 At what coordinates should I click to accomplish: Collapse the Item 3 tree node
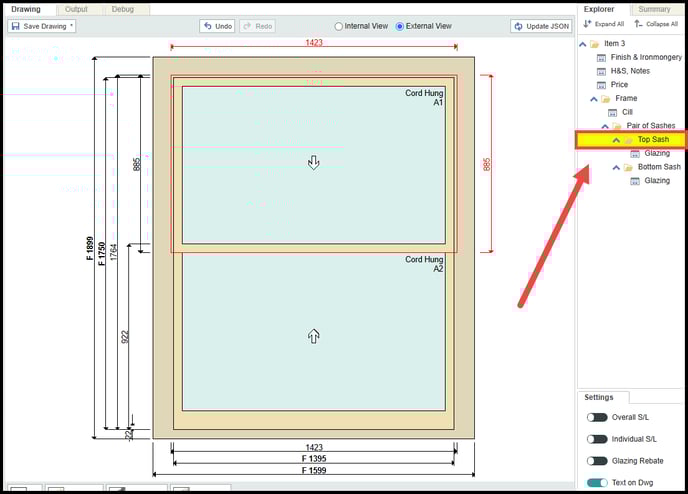point(583,44)
